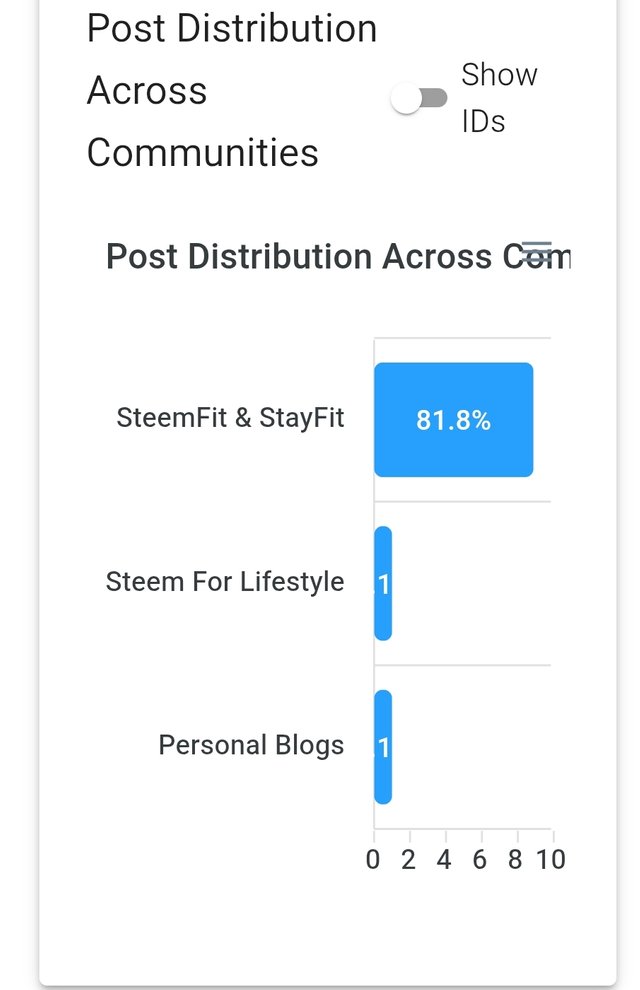Click x-axis tick label 10
Viewport: 640px width, 990px height.
click(x=551, y=859)
